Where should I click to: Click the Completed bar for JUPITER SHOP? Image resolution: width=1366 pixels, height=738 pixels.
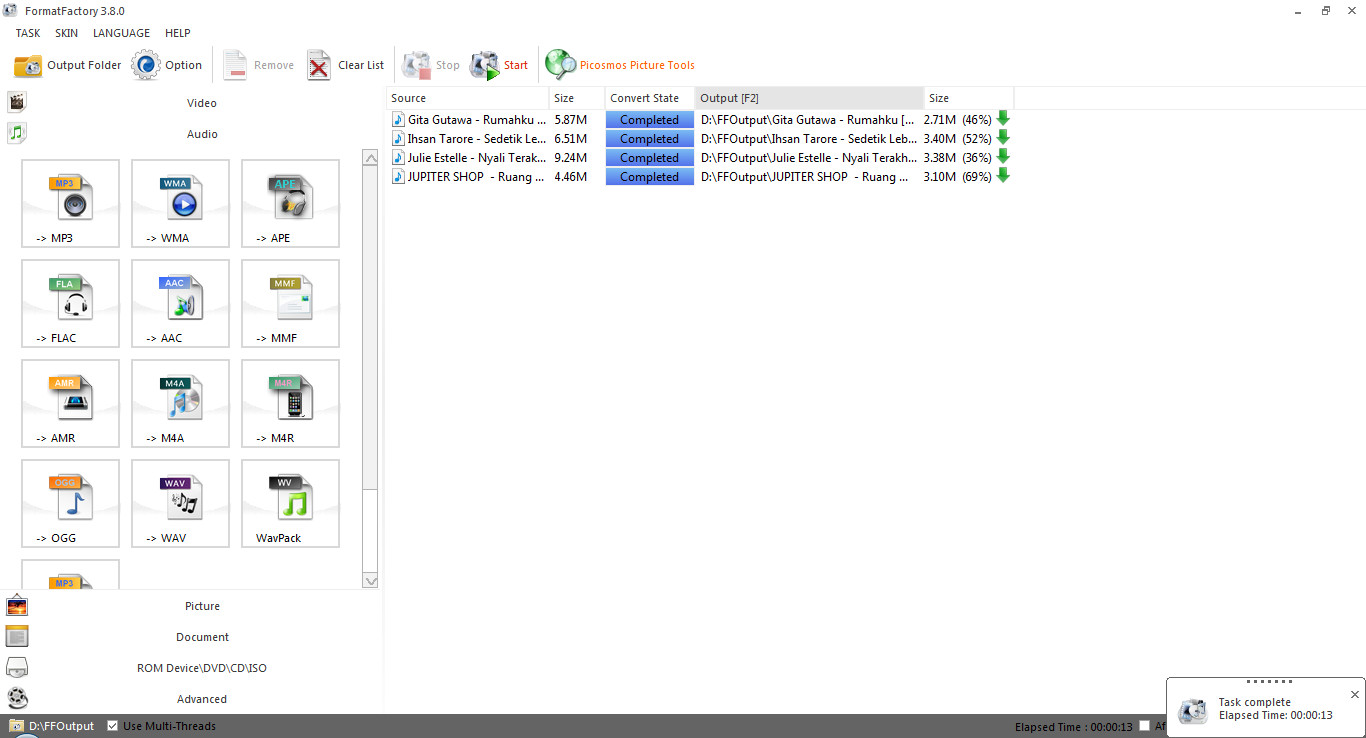[x=649, y=176]
